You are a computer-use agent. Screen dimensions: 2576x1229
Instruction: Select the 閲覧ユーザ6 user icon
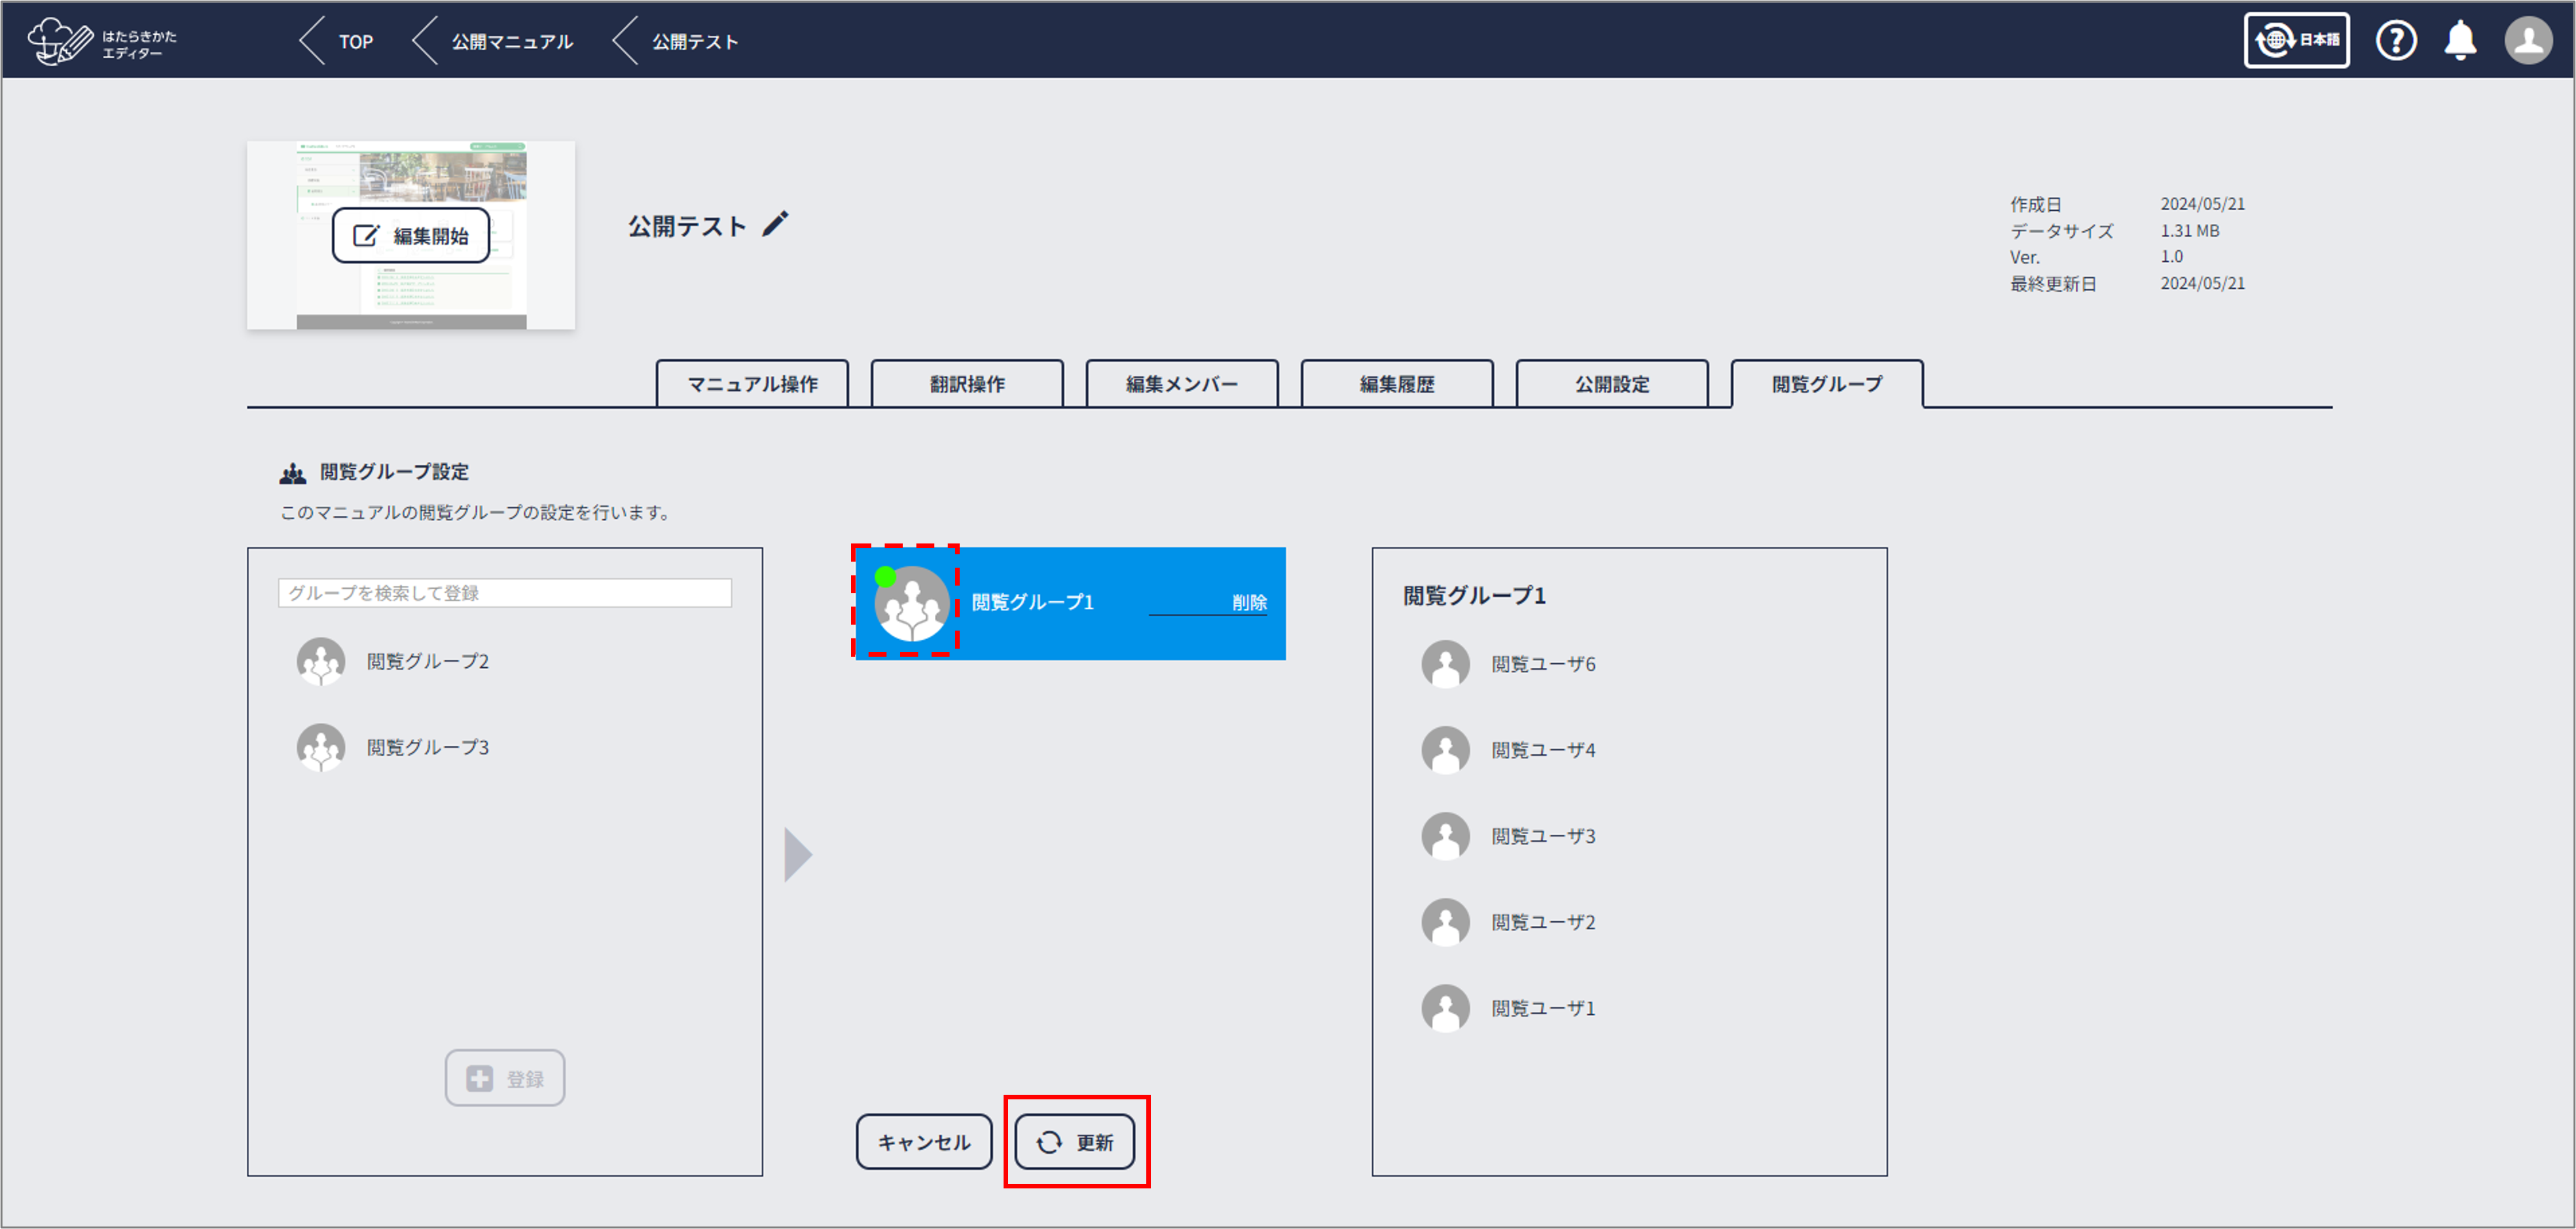[1445, 664]
